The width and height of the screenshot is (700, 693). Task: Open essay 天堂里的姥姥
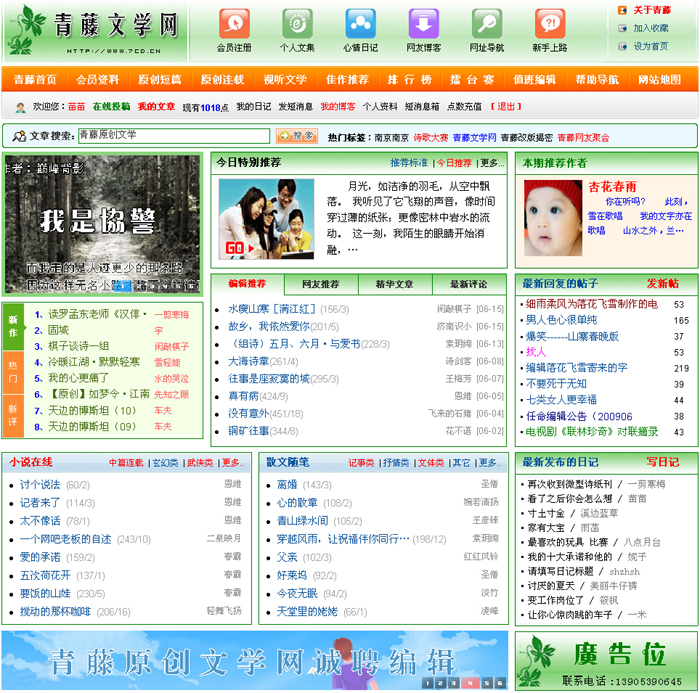click(307, 611)
